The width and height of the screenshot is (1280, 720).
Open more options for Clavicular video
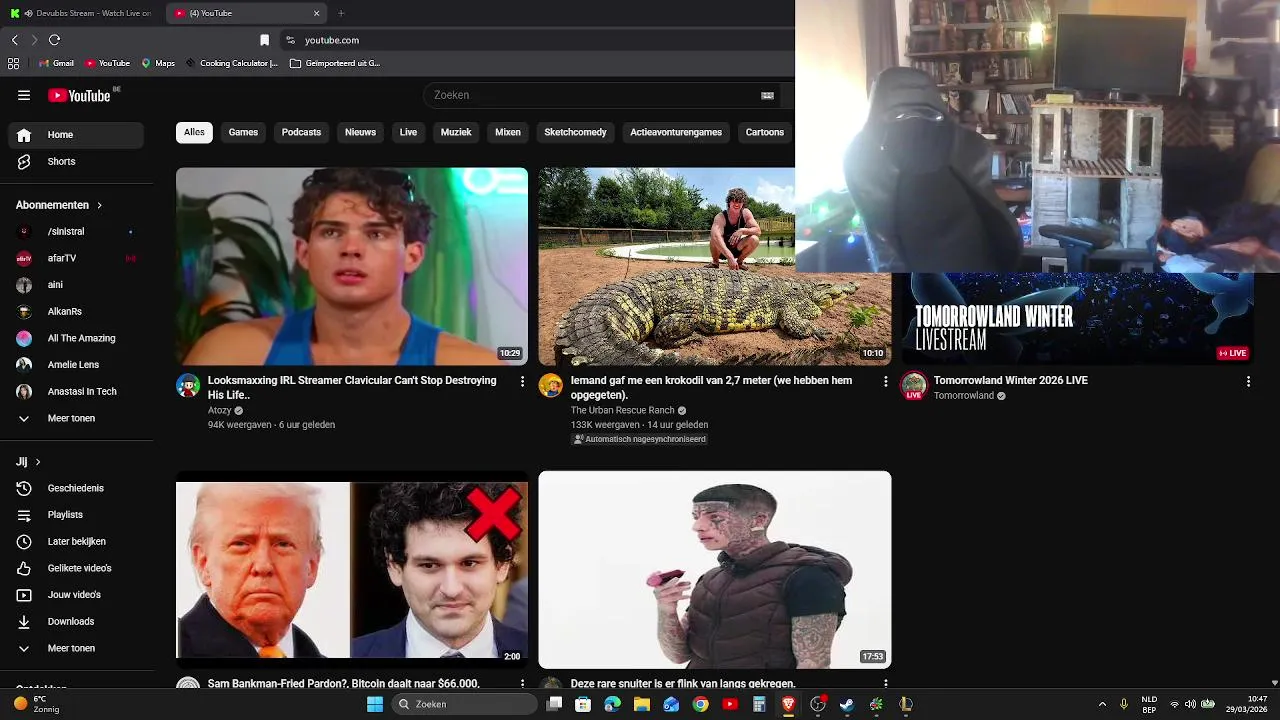pyautogui.click(x=522, y=381)
